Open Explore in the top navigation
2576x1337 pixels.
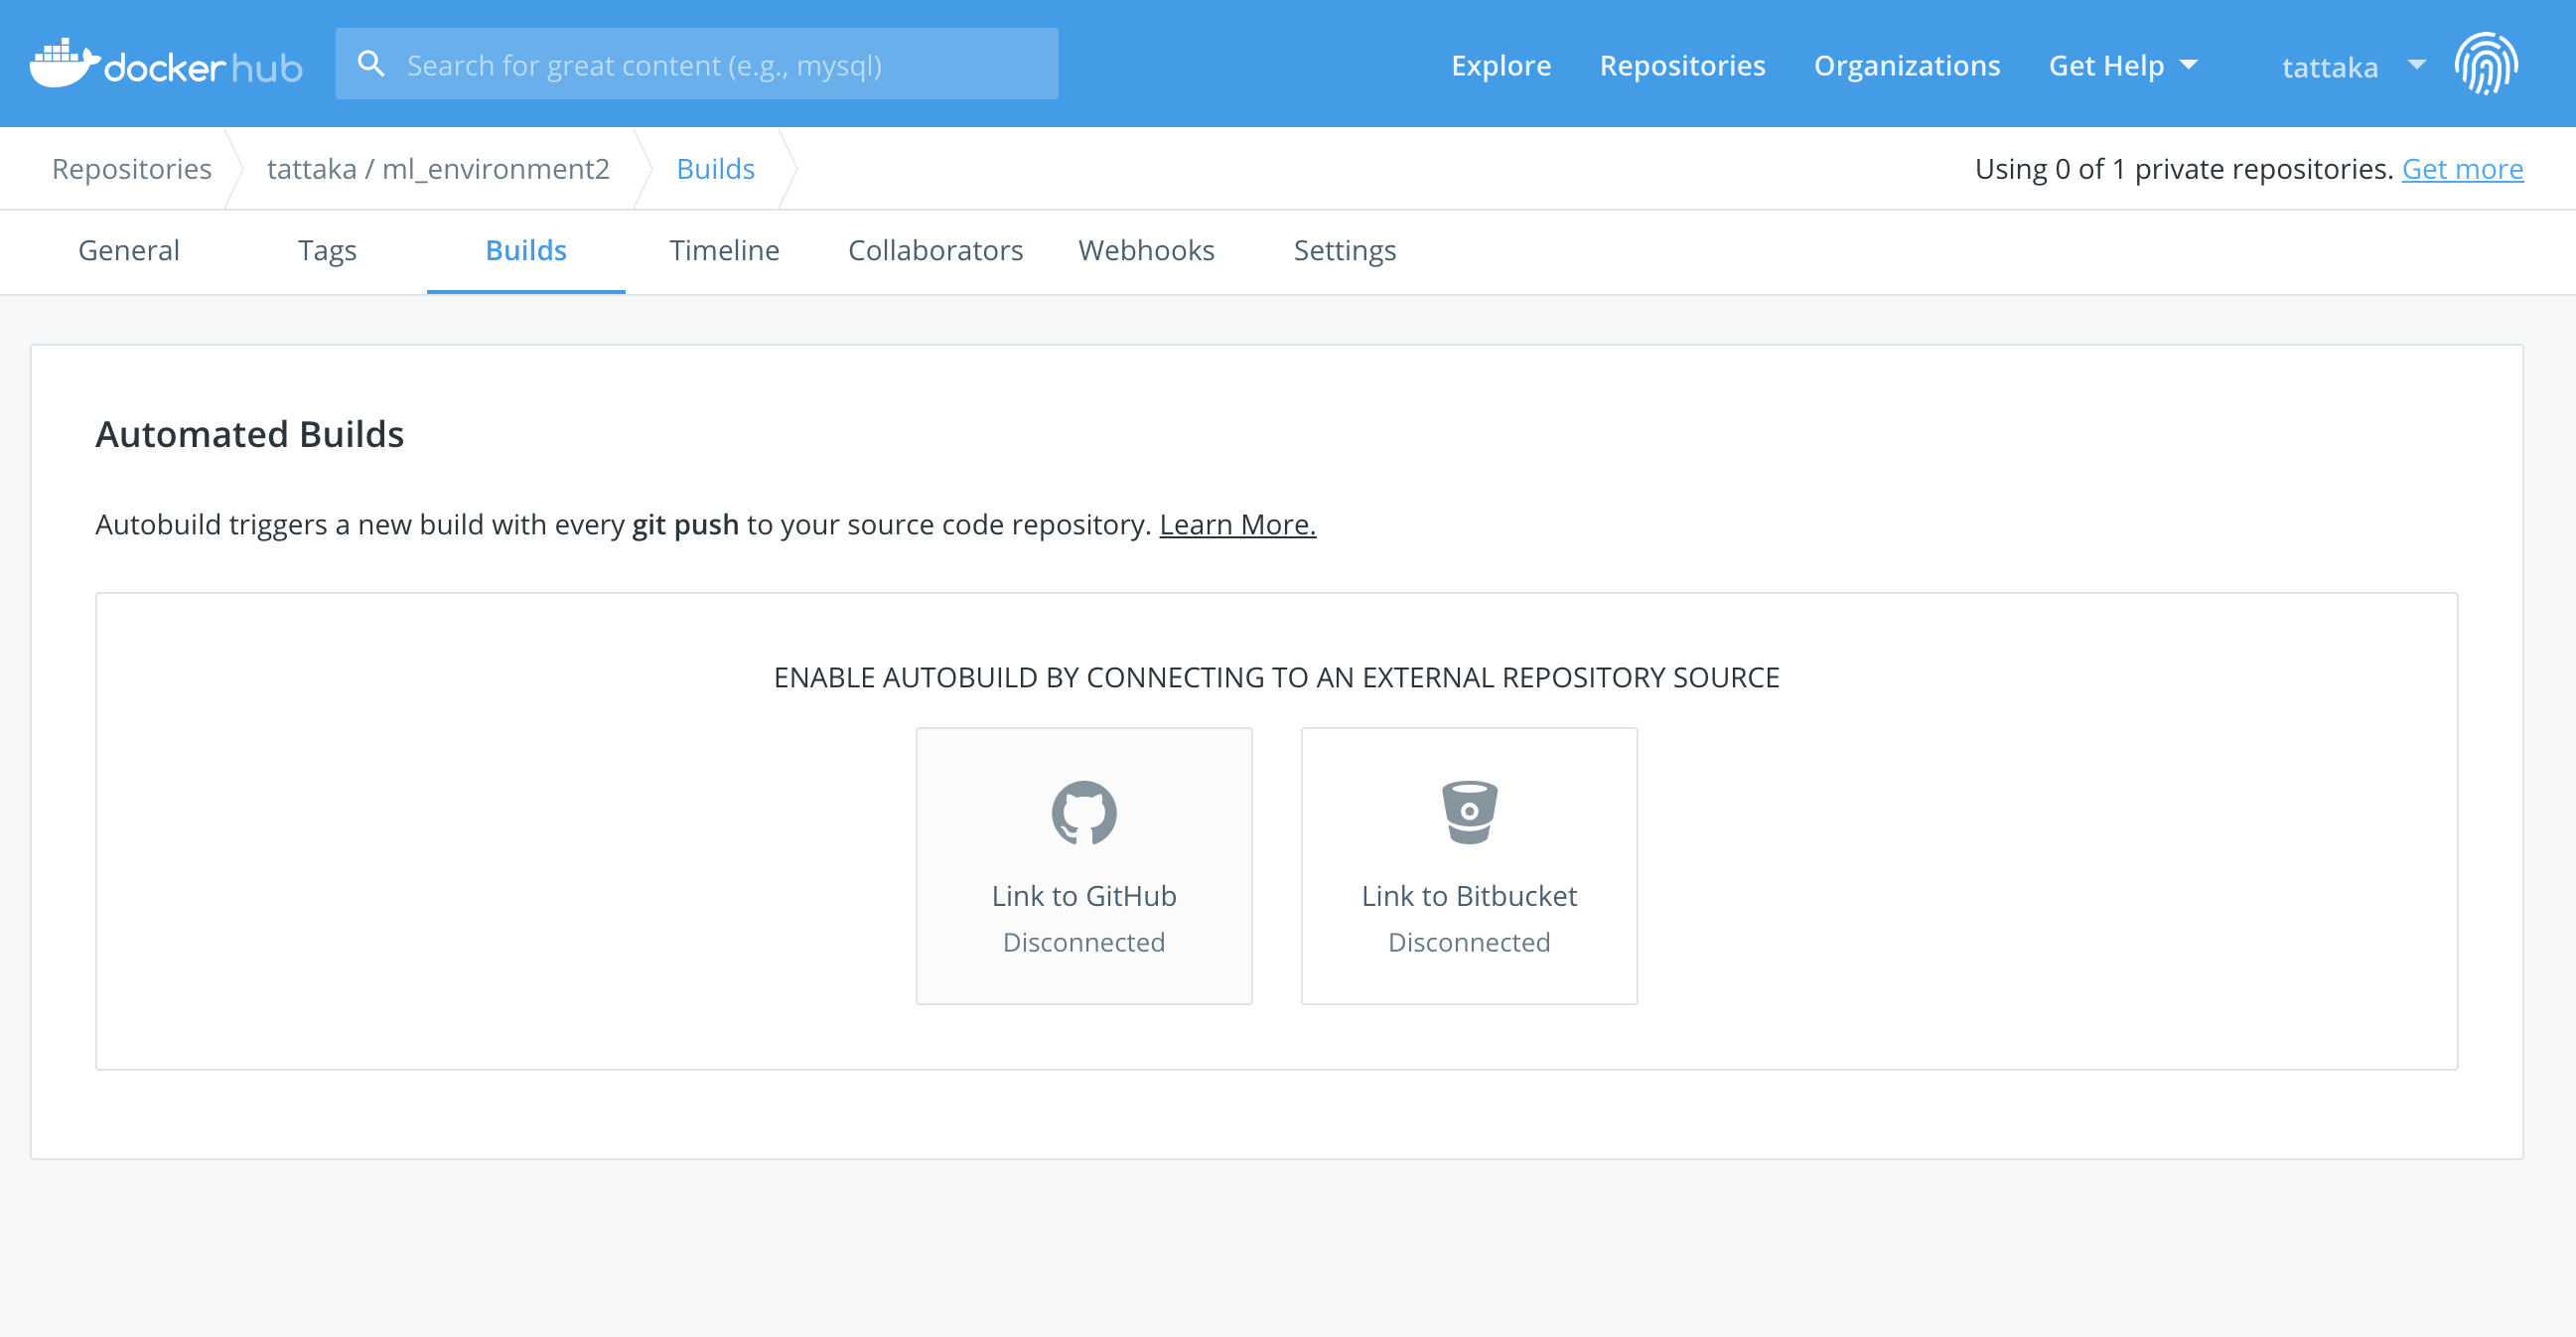(x=1500, y=65)
